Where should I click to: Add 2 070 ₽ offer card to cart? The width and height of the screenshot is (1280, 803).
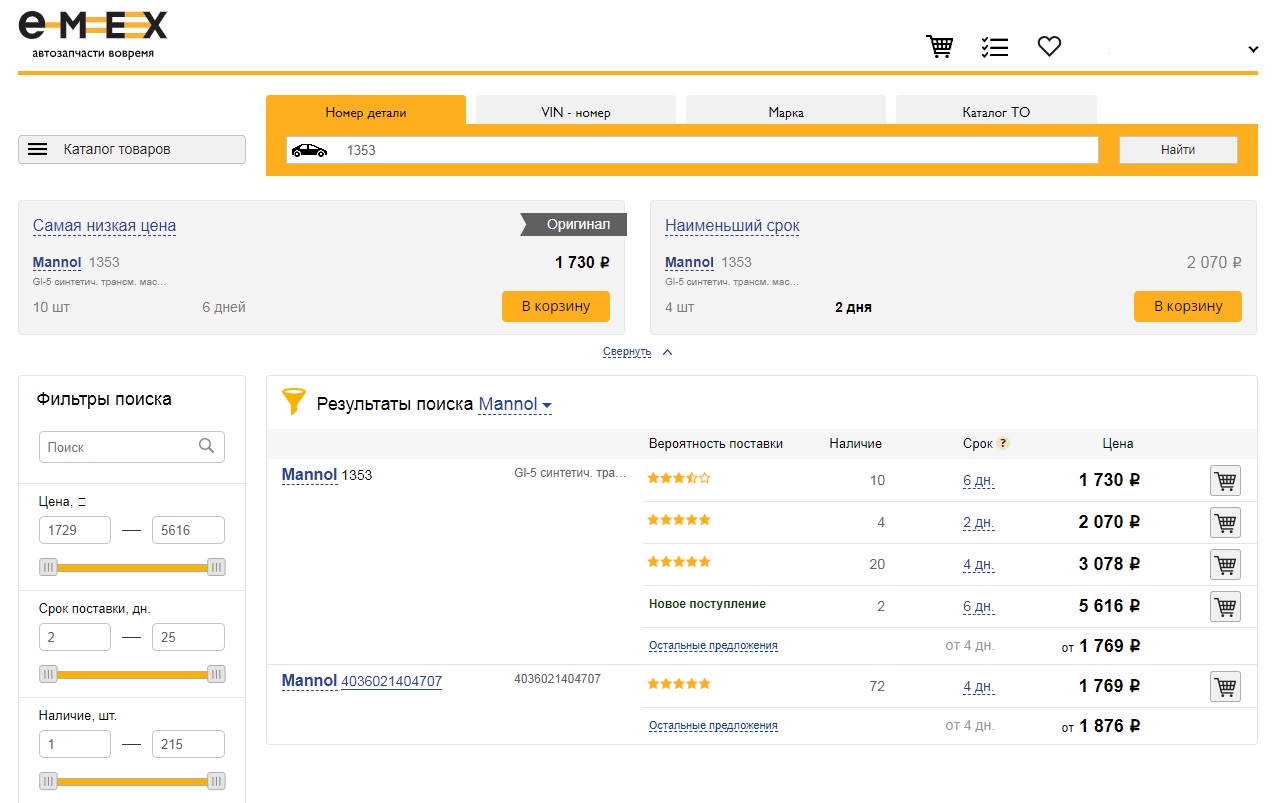point(1188,306)
